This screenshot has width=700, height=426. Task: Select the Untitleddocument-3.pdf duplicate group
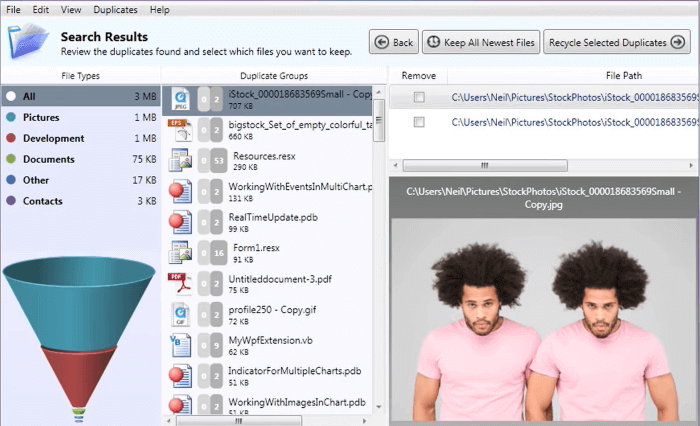click(267, 284)
